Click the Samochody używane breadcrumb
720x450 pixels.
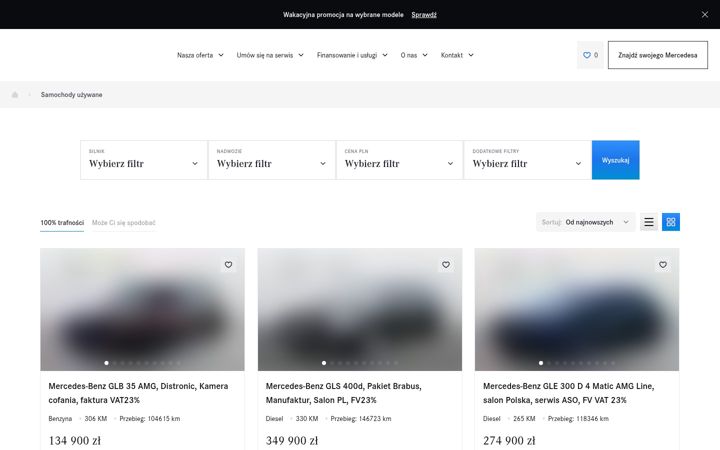[71, 95]
